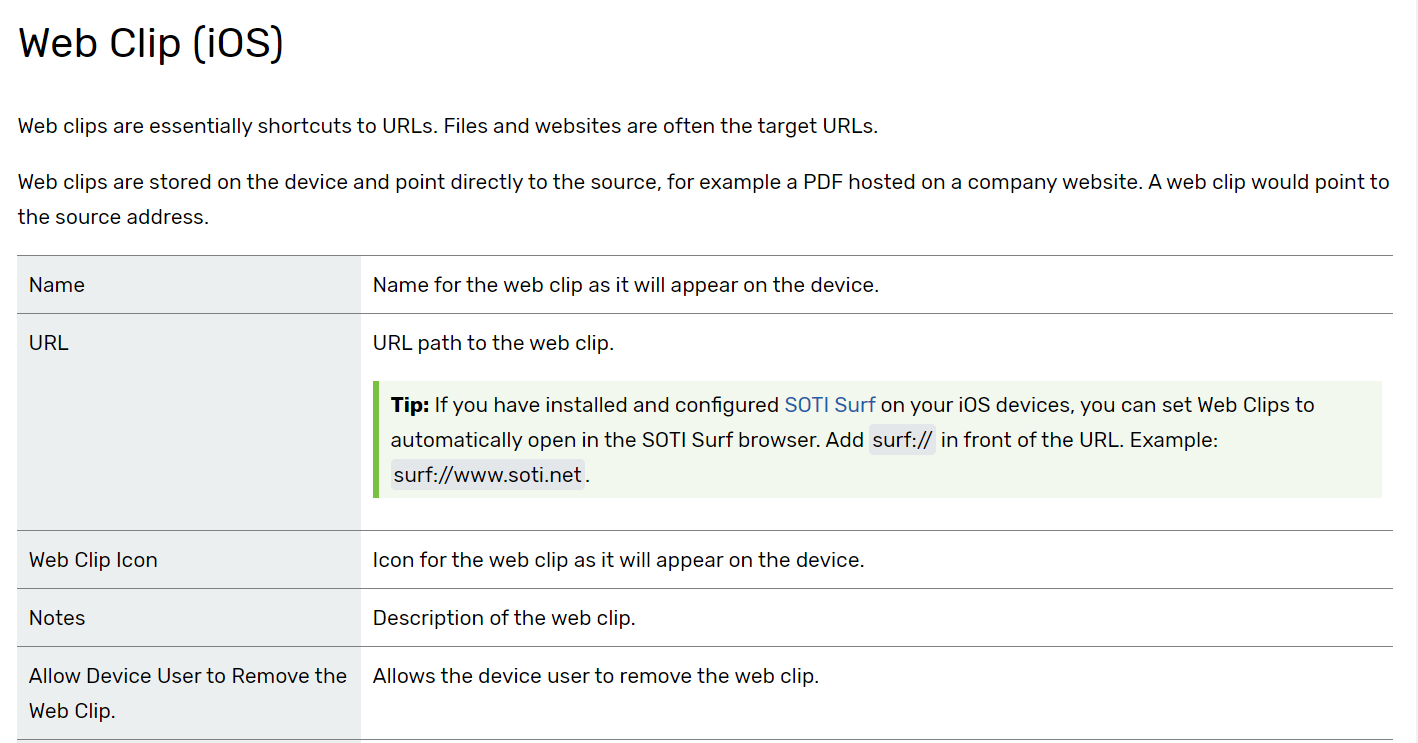Click the "Name for the web clip" description
Screen dimensions: 1418x743
click(625, 285)
